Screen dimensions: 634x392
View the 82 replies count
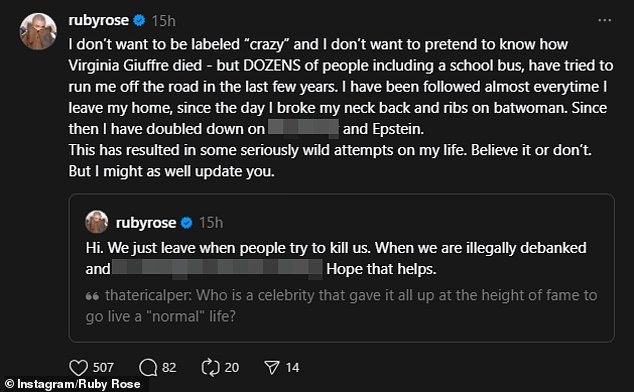click(169, 368)
